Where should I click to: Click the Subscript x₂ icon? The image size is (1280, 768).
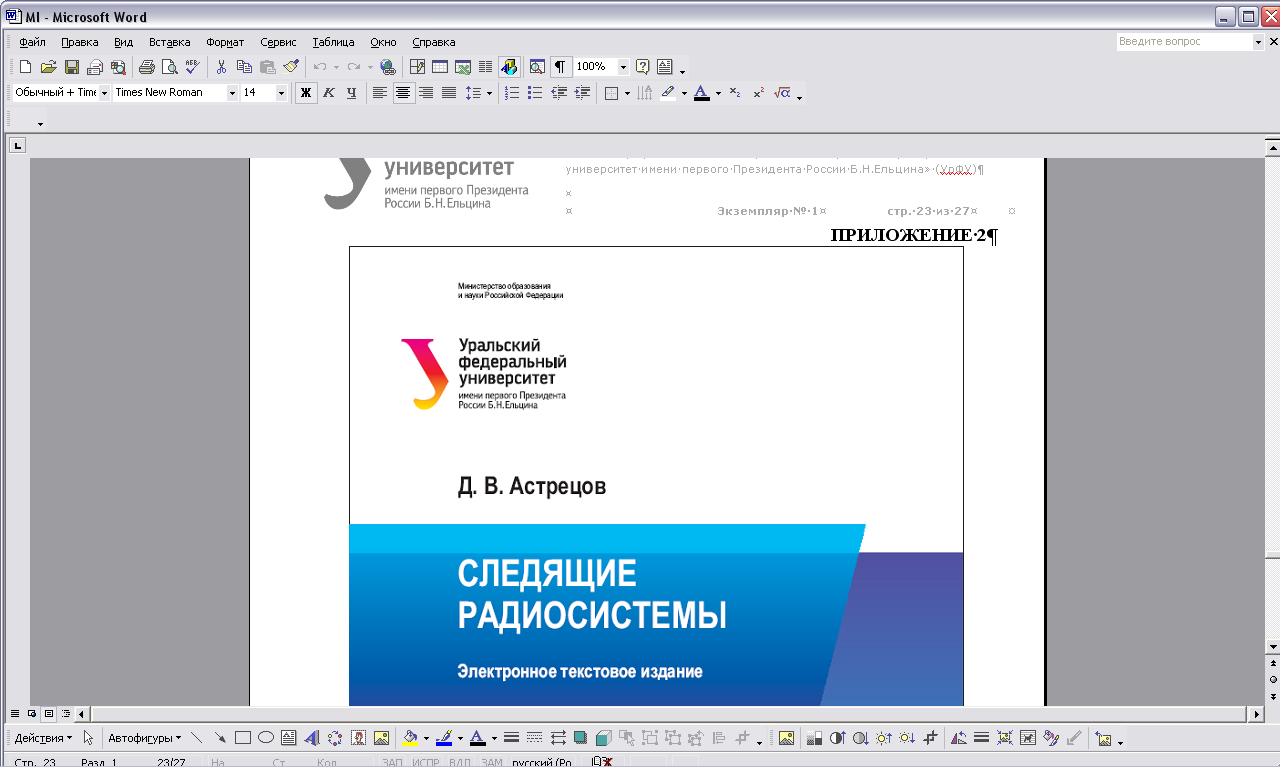pyautogui.click(x=735, y=93)
